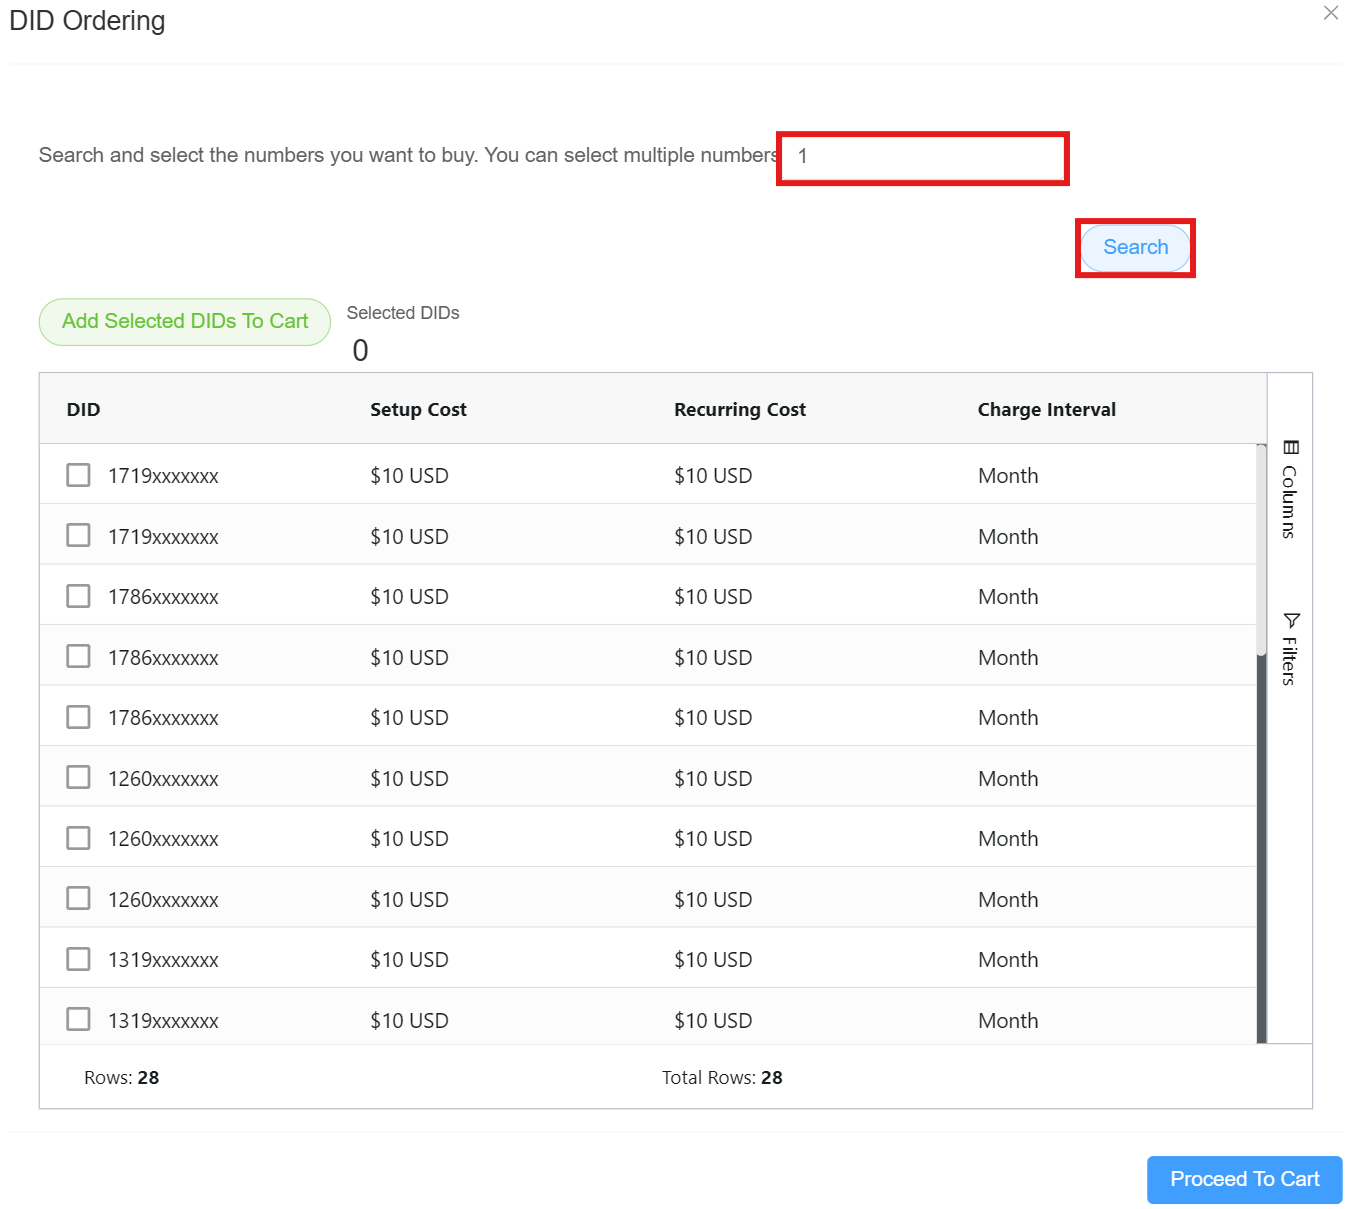Sort by Recurring Cost column header

pyautogui.click(x=739, y=409)
